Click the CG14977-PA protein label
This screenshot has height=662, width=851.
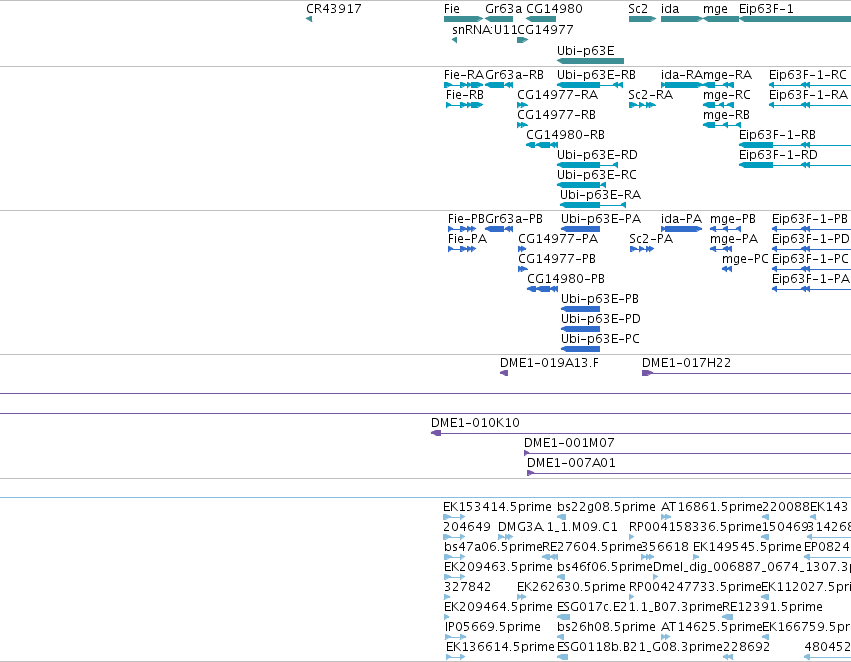[558, 239]
